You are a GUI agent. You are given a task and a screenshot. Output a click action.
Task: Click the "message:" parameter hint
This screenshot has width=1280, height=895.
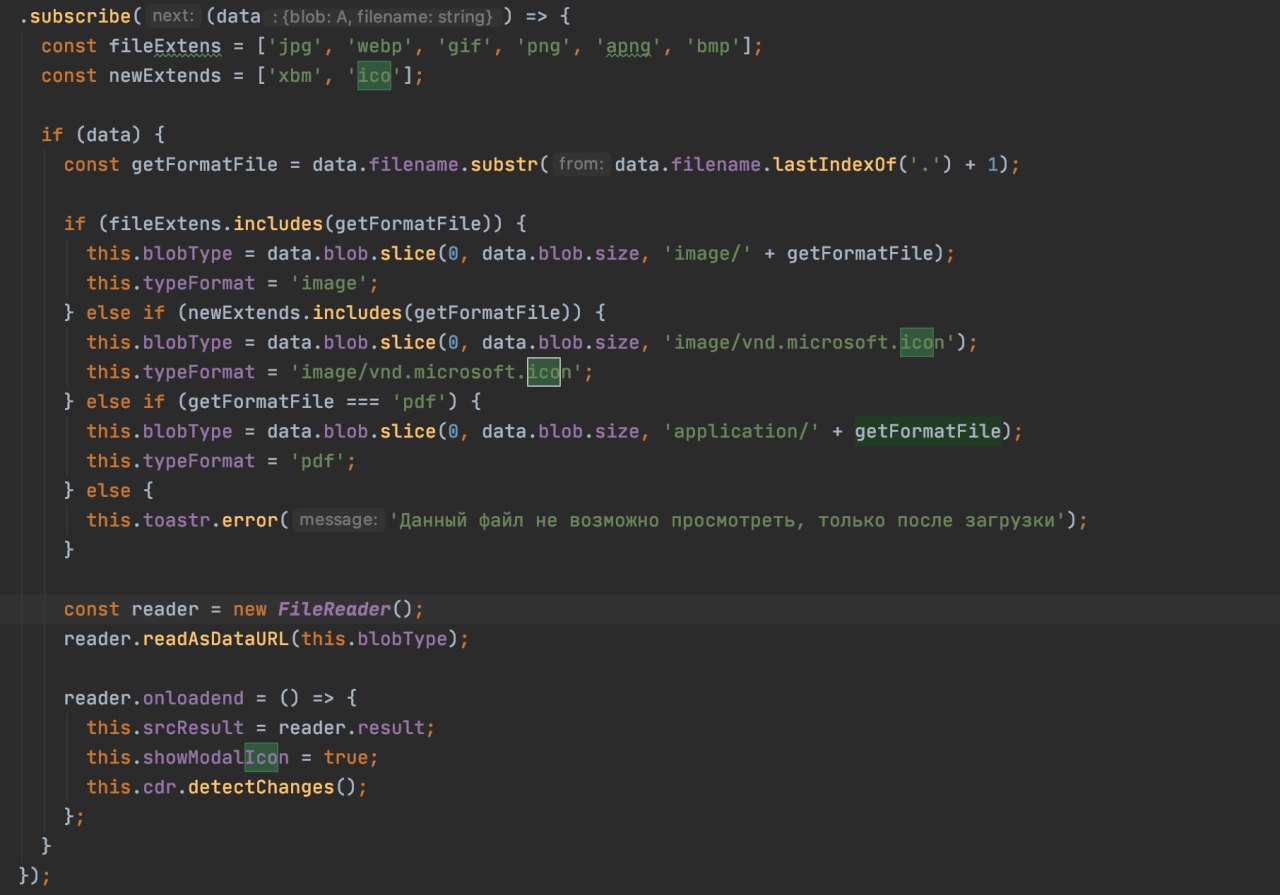click(340, 520)
